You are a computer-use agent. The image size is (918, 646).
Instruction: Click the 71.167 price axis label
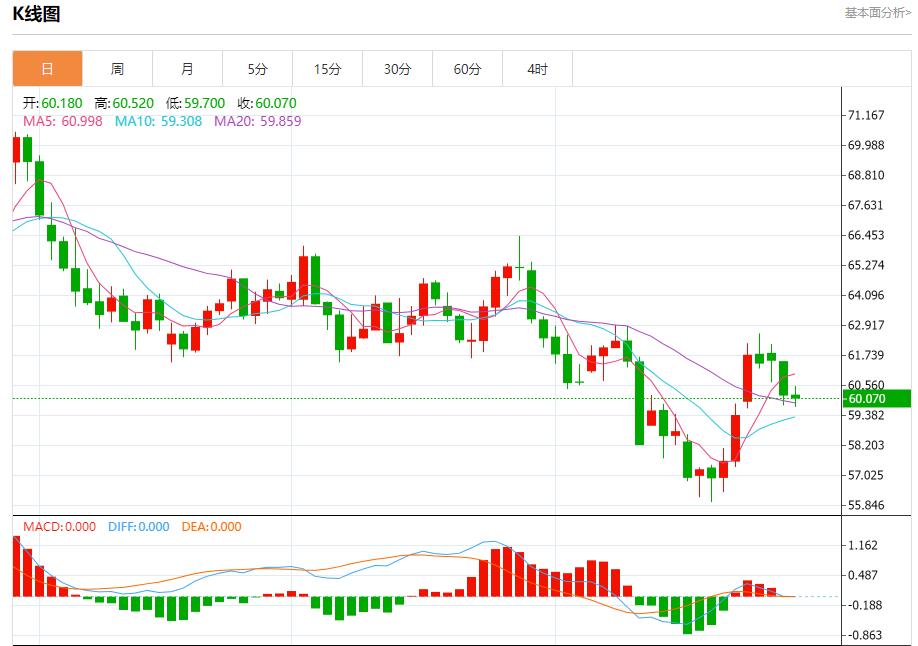pos(867,116)
